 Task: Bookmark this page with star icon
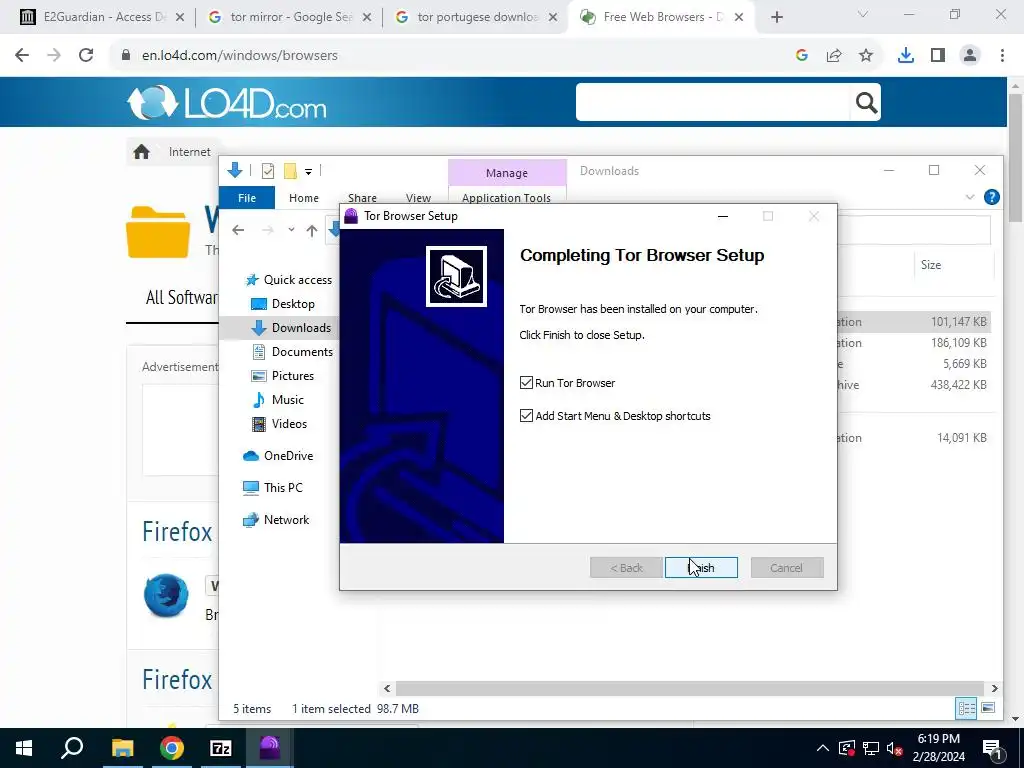pos(866,56)
